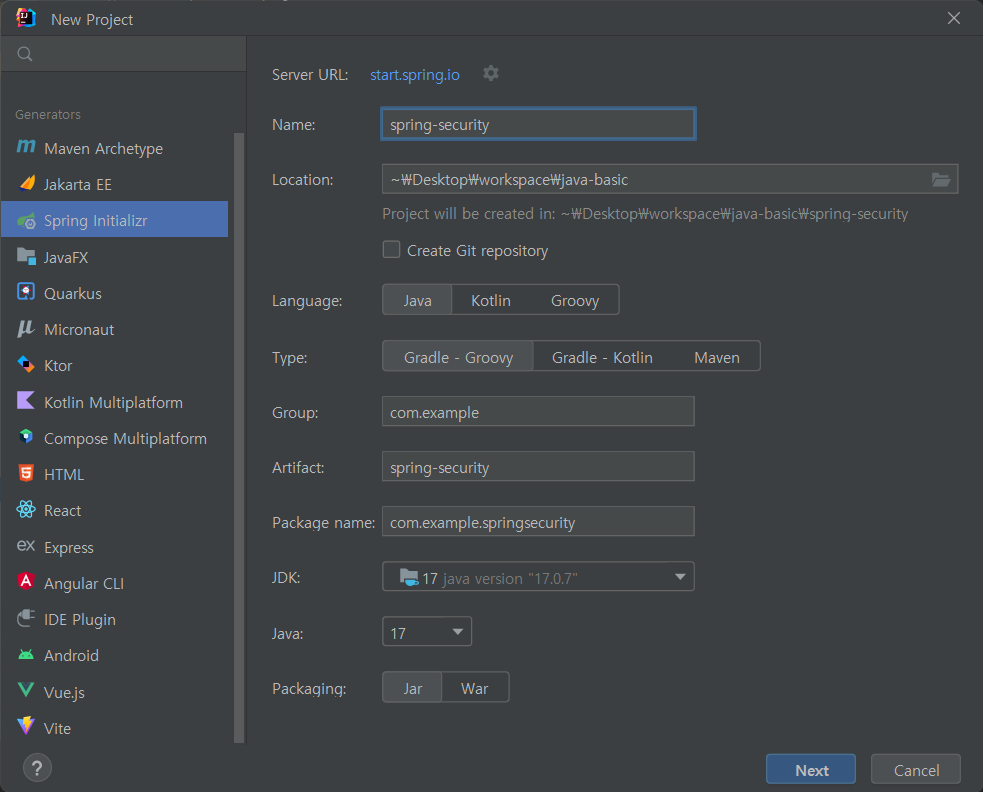Choose Gradle - Groovy build type
The width and height of the screenshot is (983, 792).
458,357
